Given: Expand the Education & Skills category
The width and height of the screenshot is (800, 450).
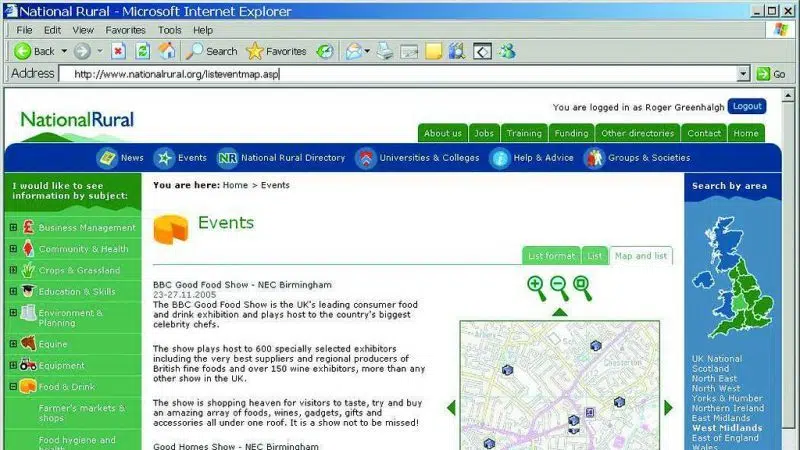Looking at the screenshot, I should [13, 292].
